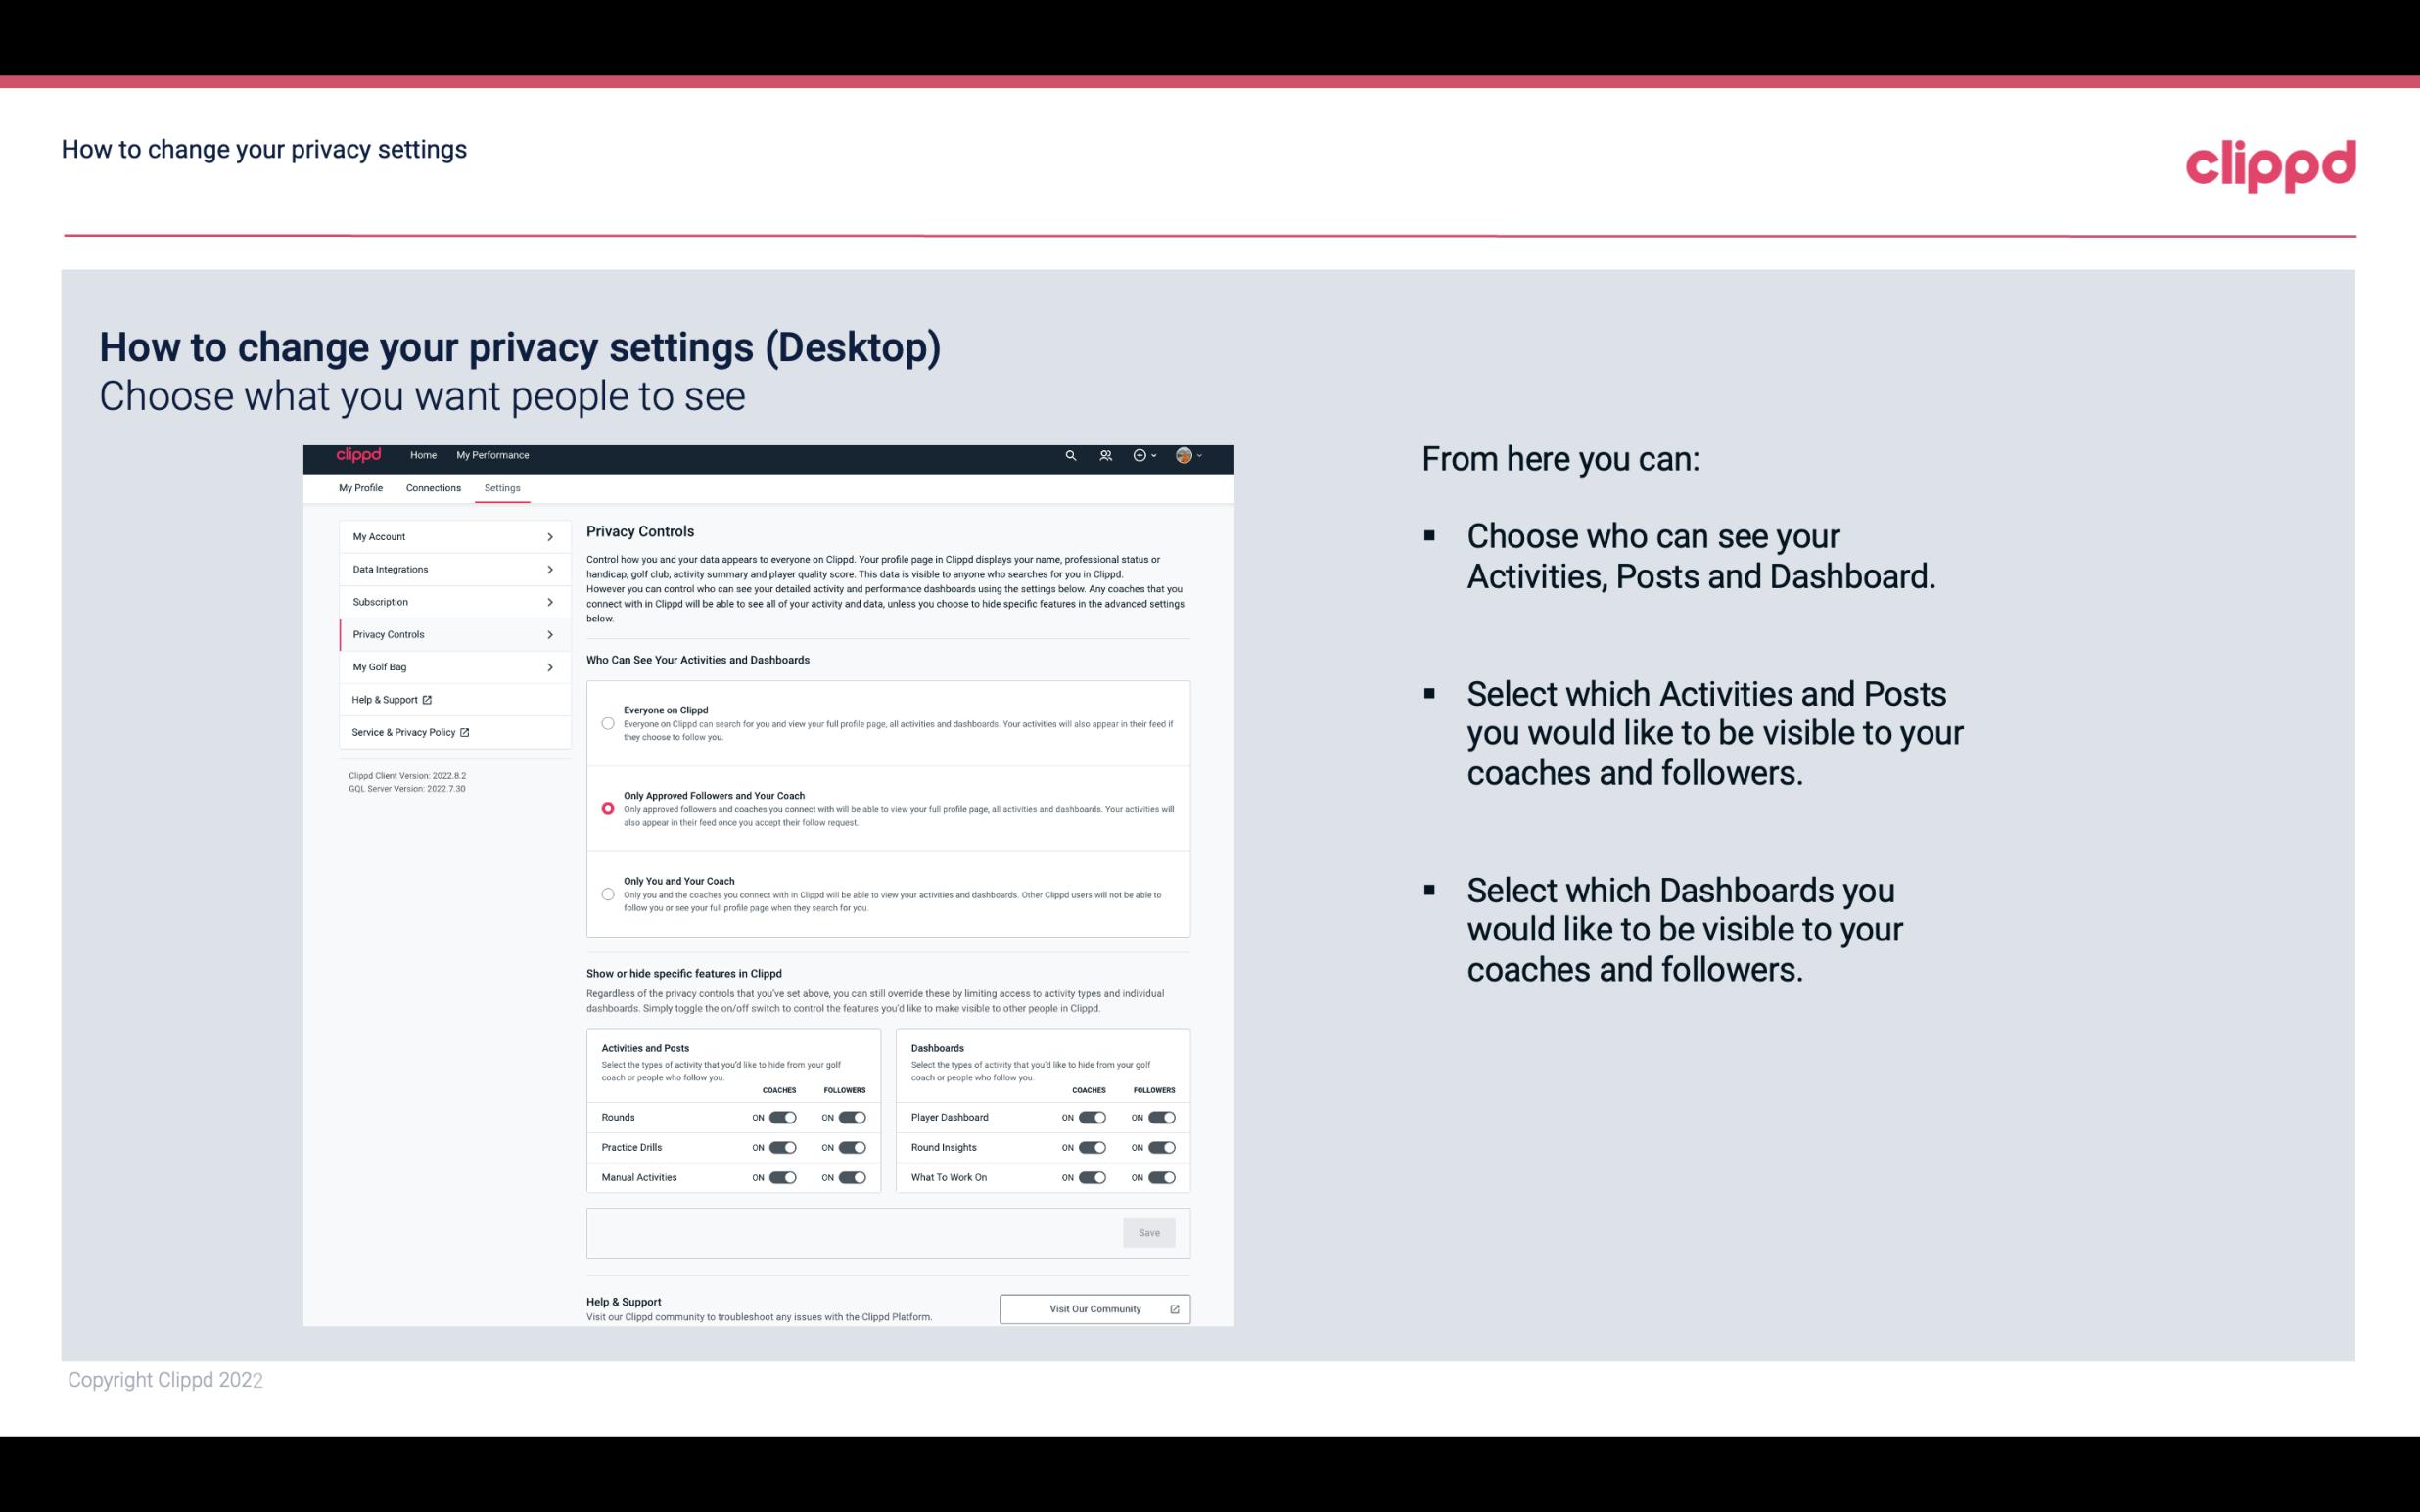Viewport: 2420px width, 1512px height.
Task: Toggle Rounds visibility for Followers
Action: point(852,1117)
